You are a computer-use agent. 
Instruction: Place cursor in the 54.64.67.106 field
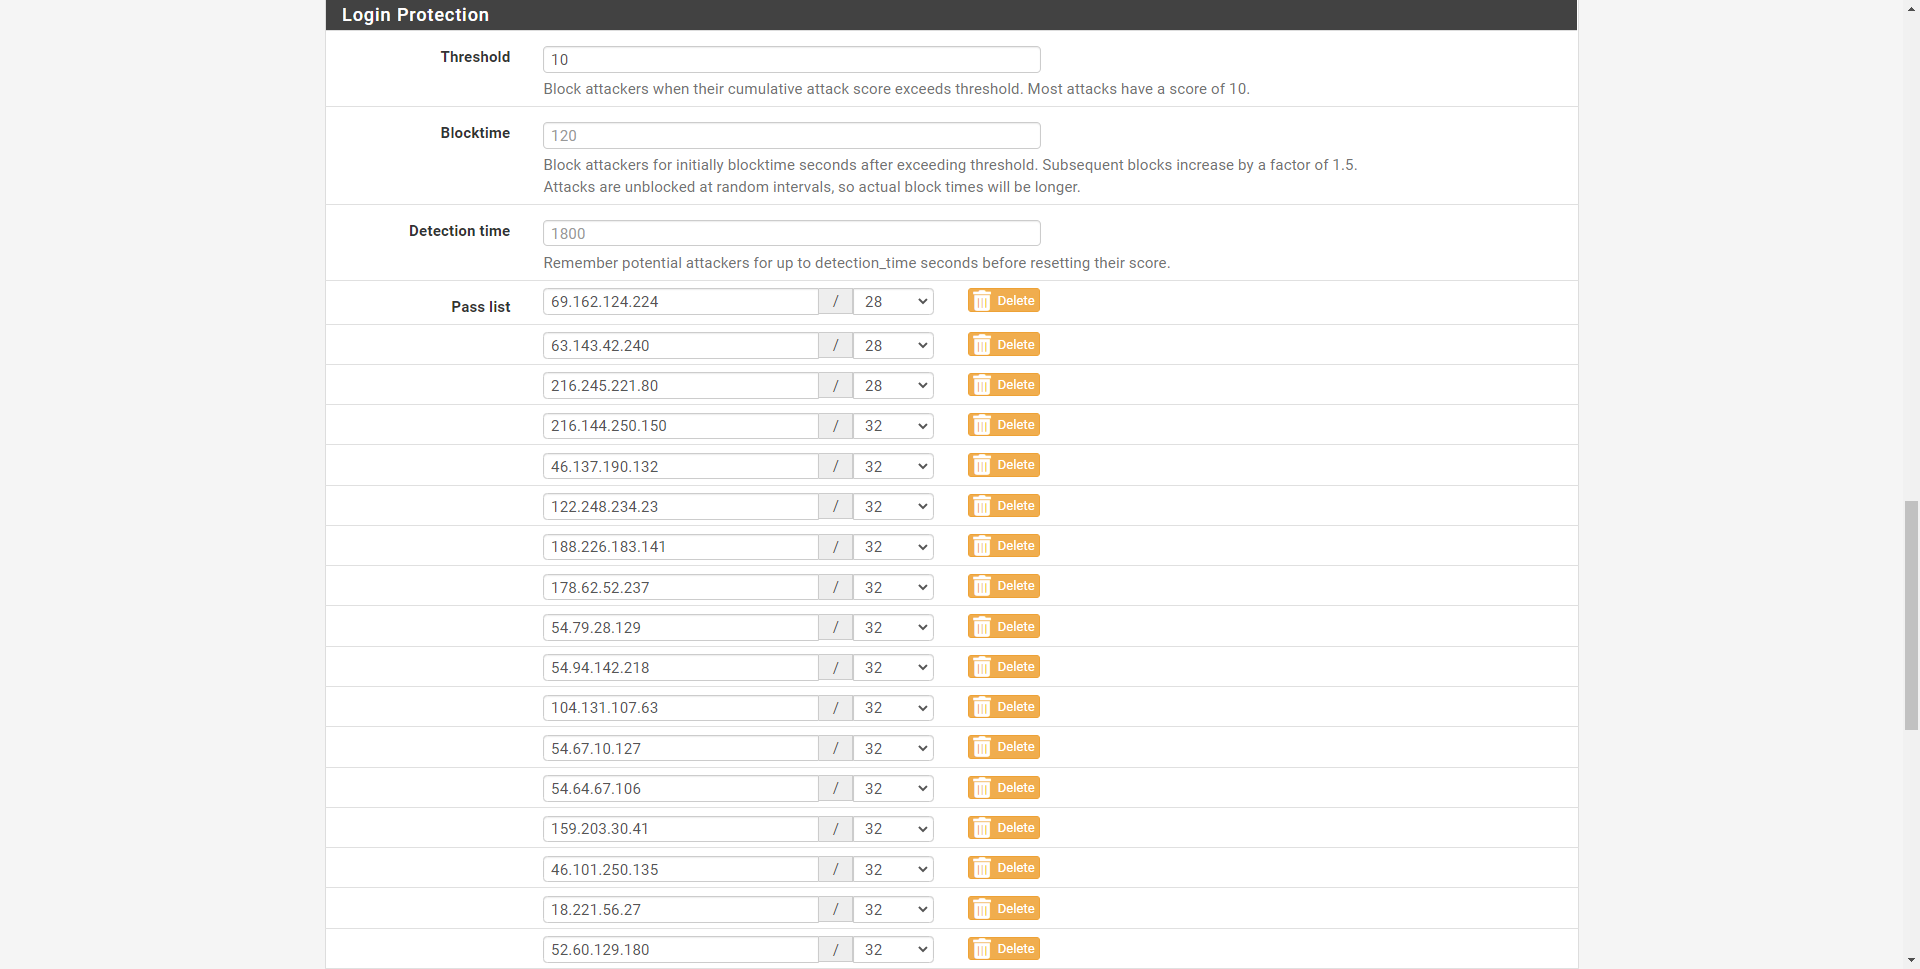(x=681, y=789)
